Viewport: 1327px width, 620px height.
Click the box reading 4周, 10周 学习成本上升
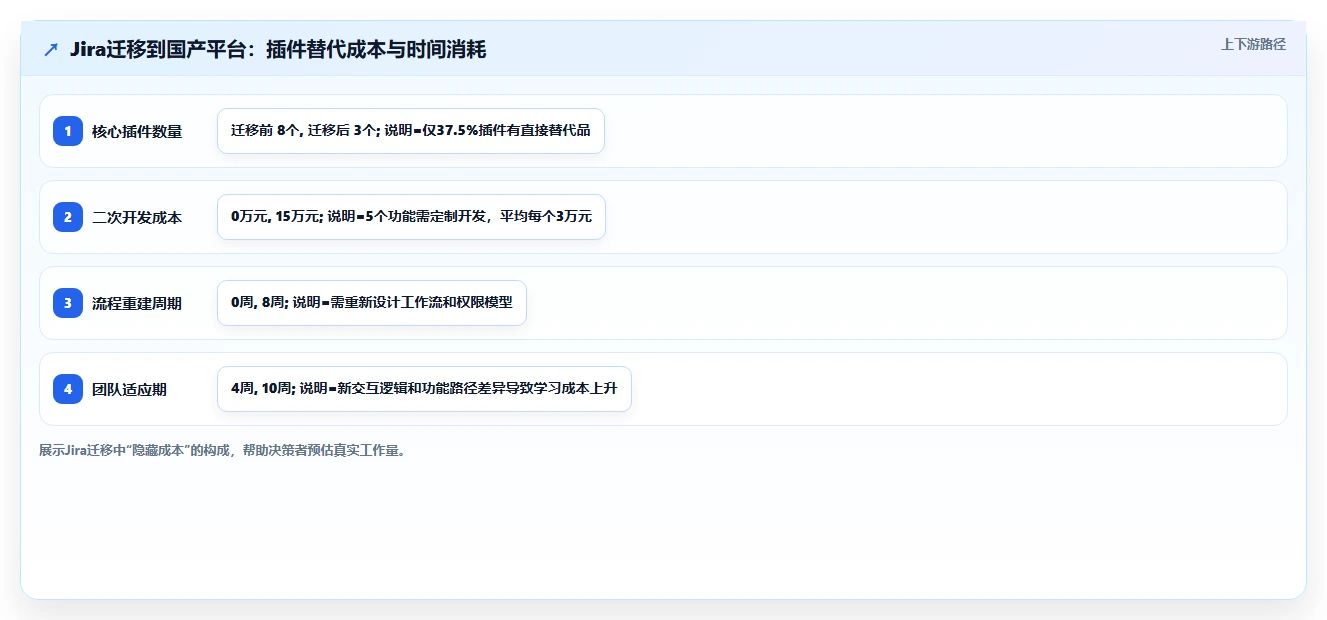click(424, 389)
